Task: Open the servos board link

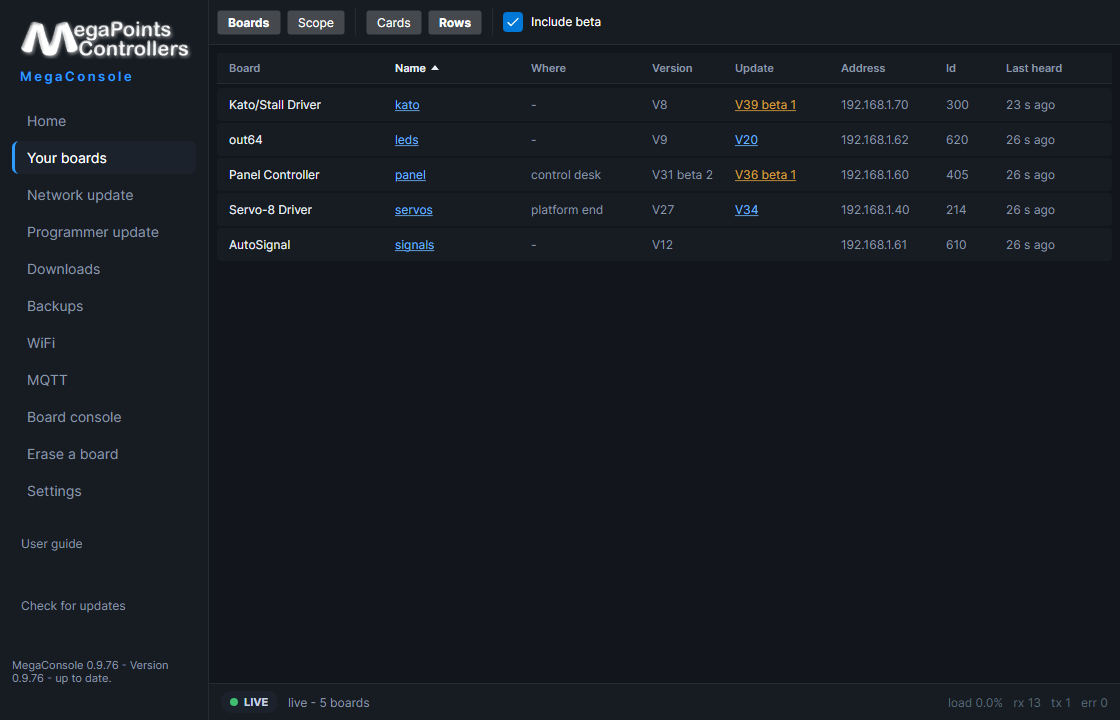Action: click(414, 210)
